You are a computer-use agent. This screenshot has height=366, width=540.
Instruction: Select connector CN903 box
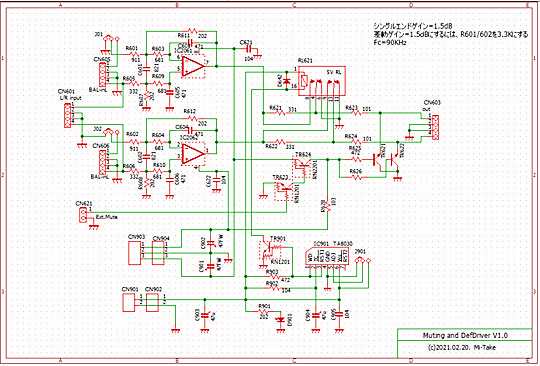[134, 253]
